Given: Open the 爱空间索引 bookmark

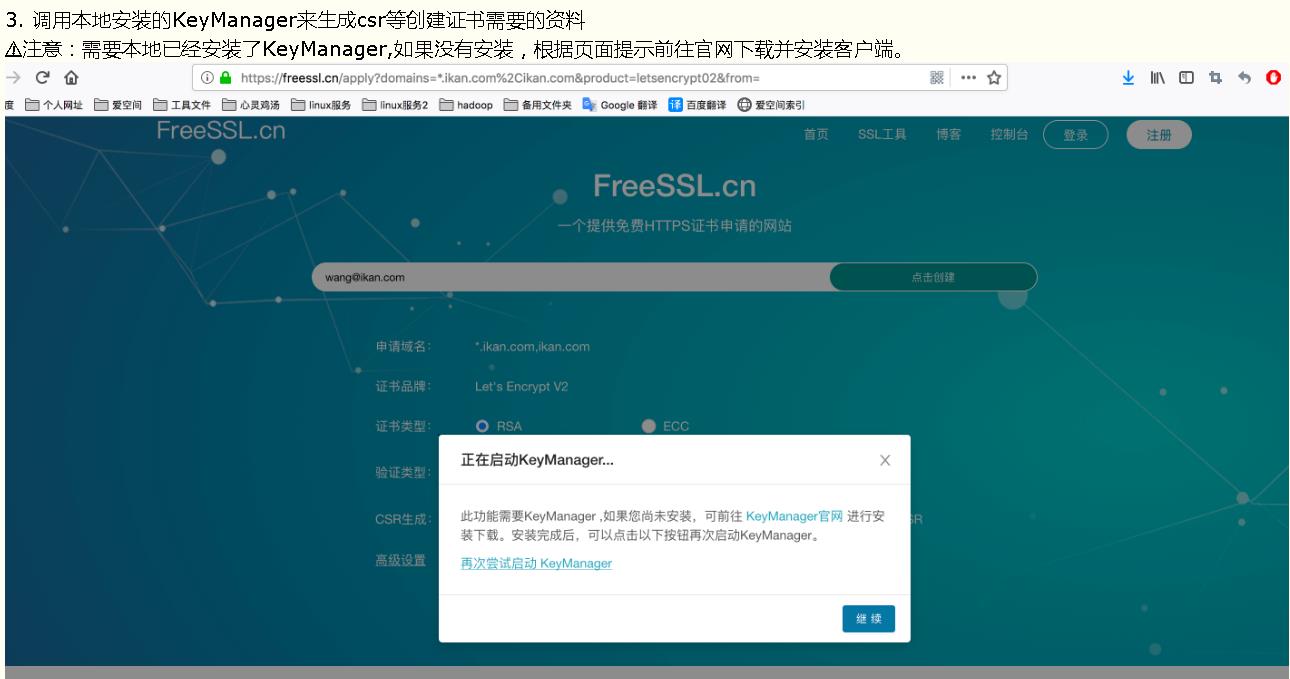Looking at the screenshot, I should point(771,105).
